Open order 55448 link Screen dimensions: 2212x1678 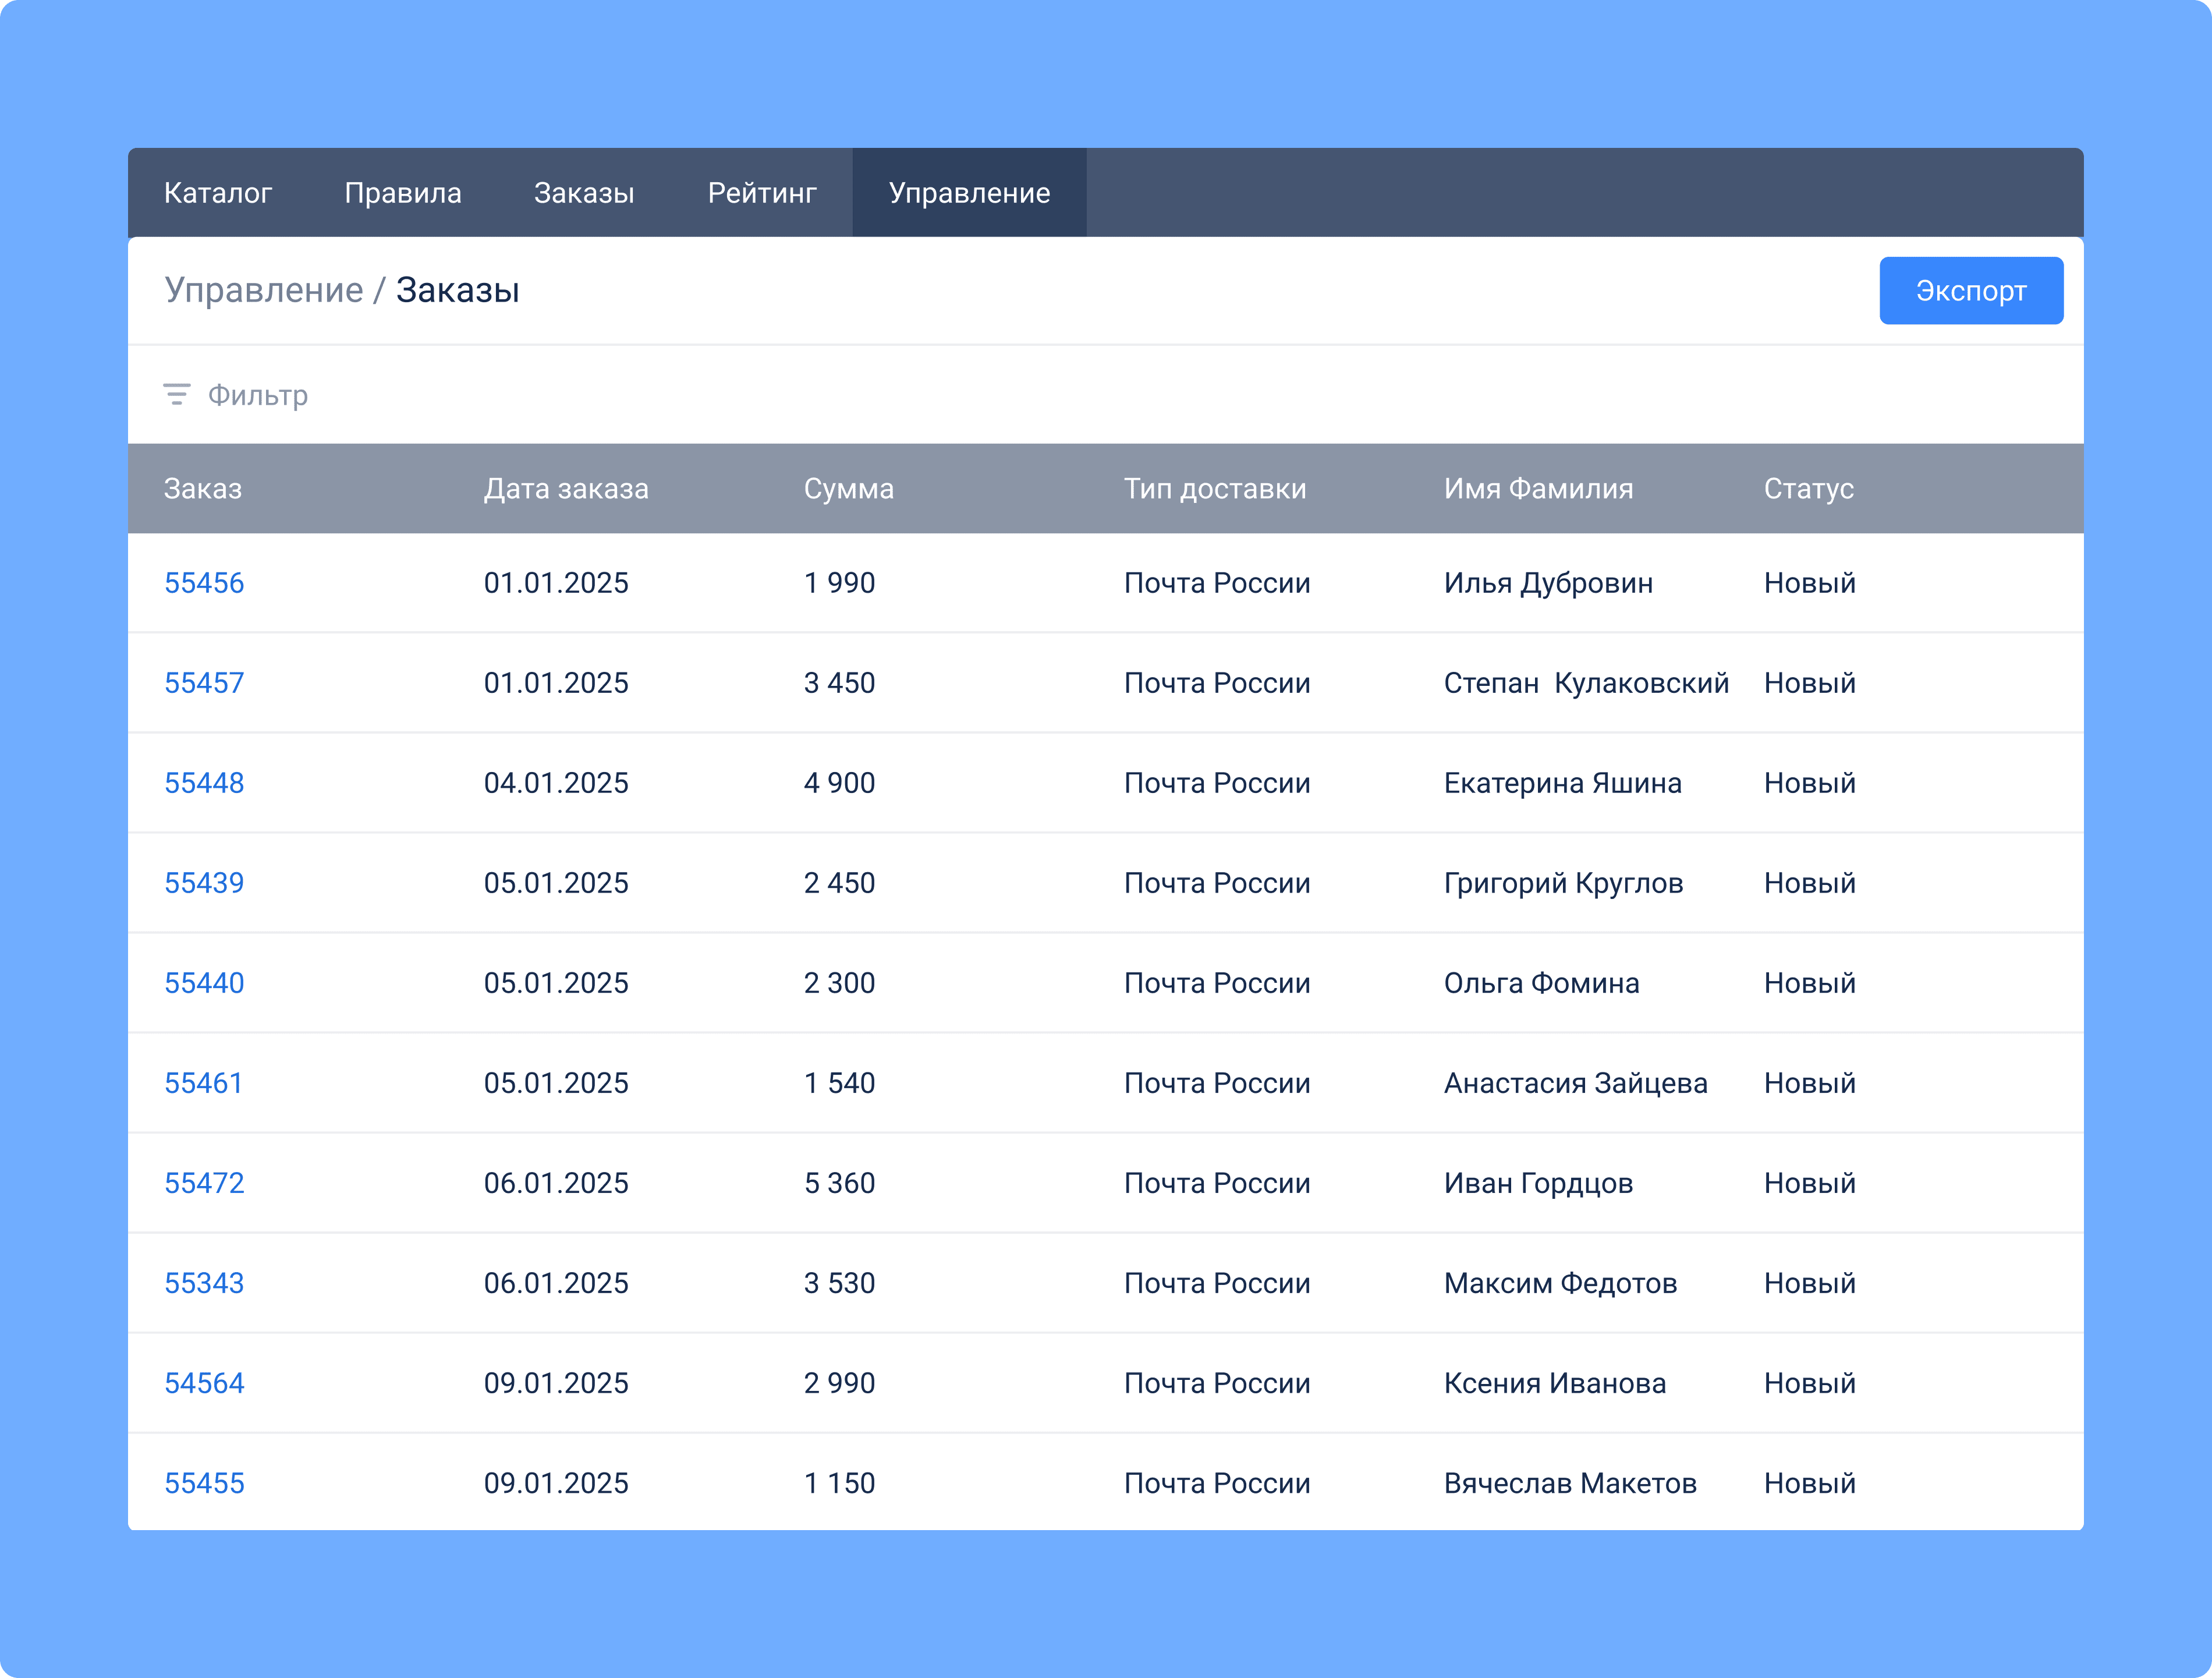204,783
